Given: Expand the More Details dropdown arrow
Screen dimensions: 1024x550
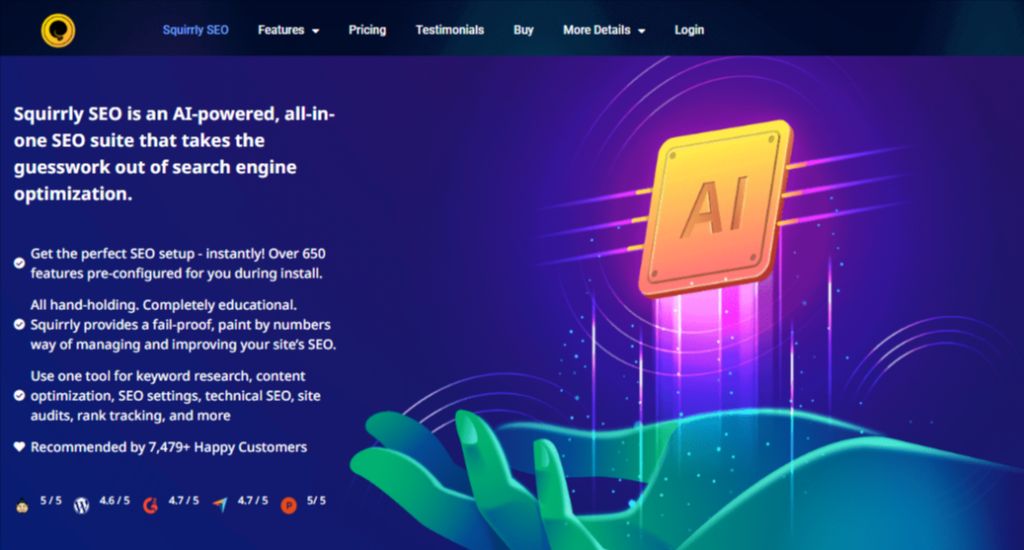Looking at the screenshot, I should 641,31.
